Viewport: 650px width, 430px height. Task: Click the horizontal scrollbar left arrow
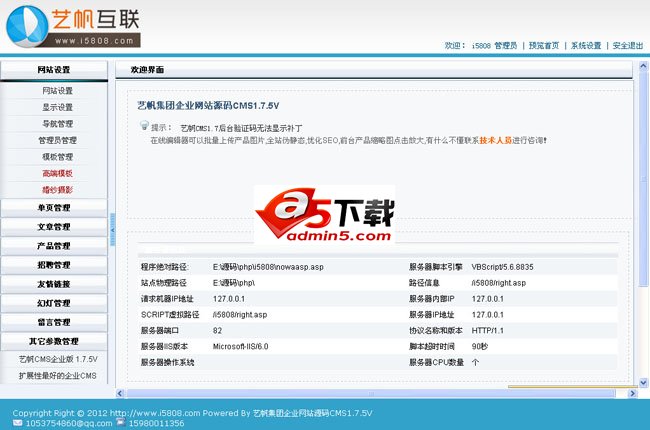120,393
